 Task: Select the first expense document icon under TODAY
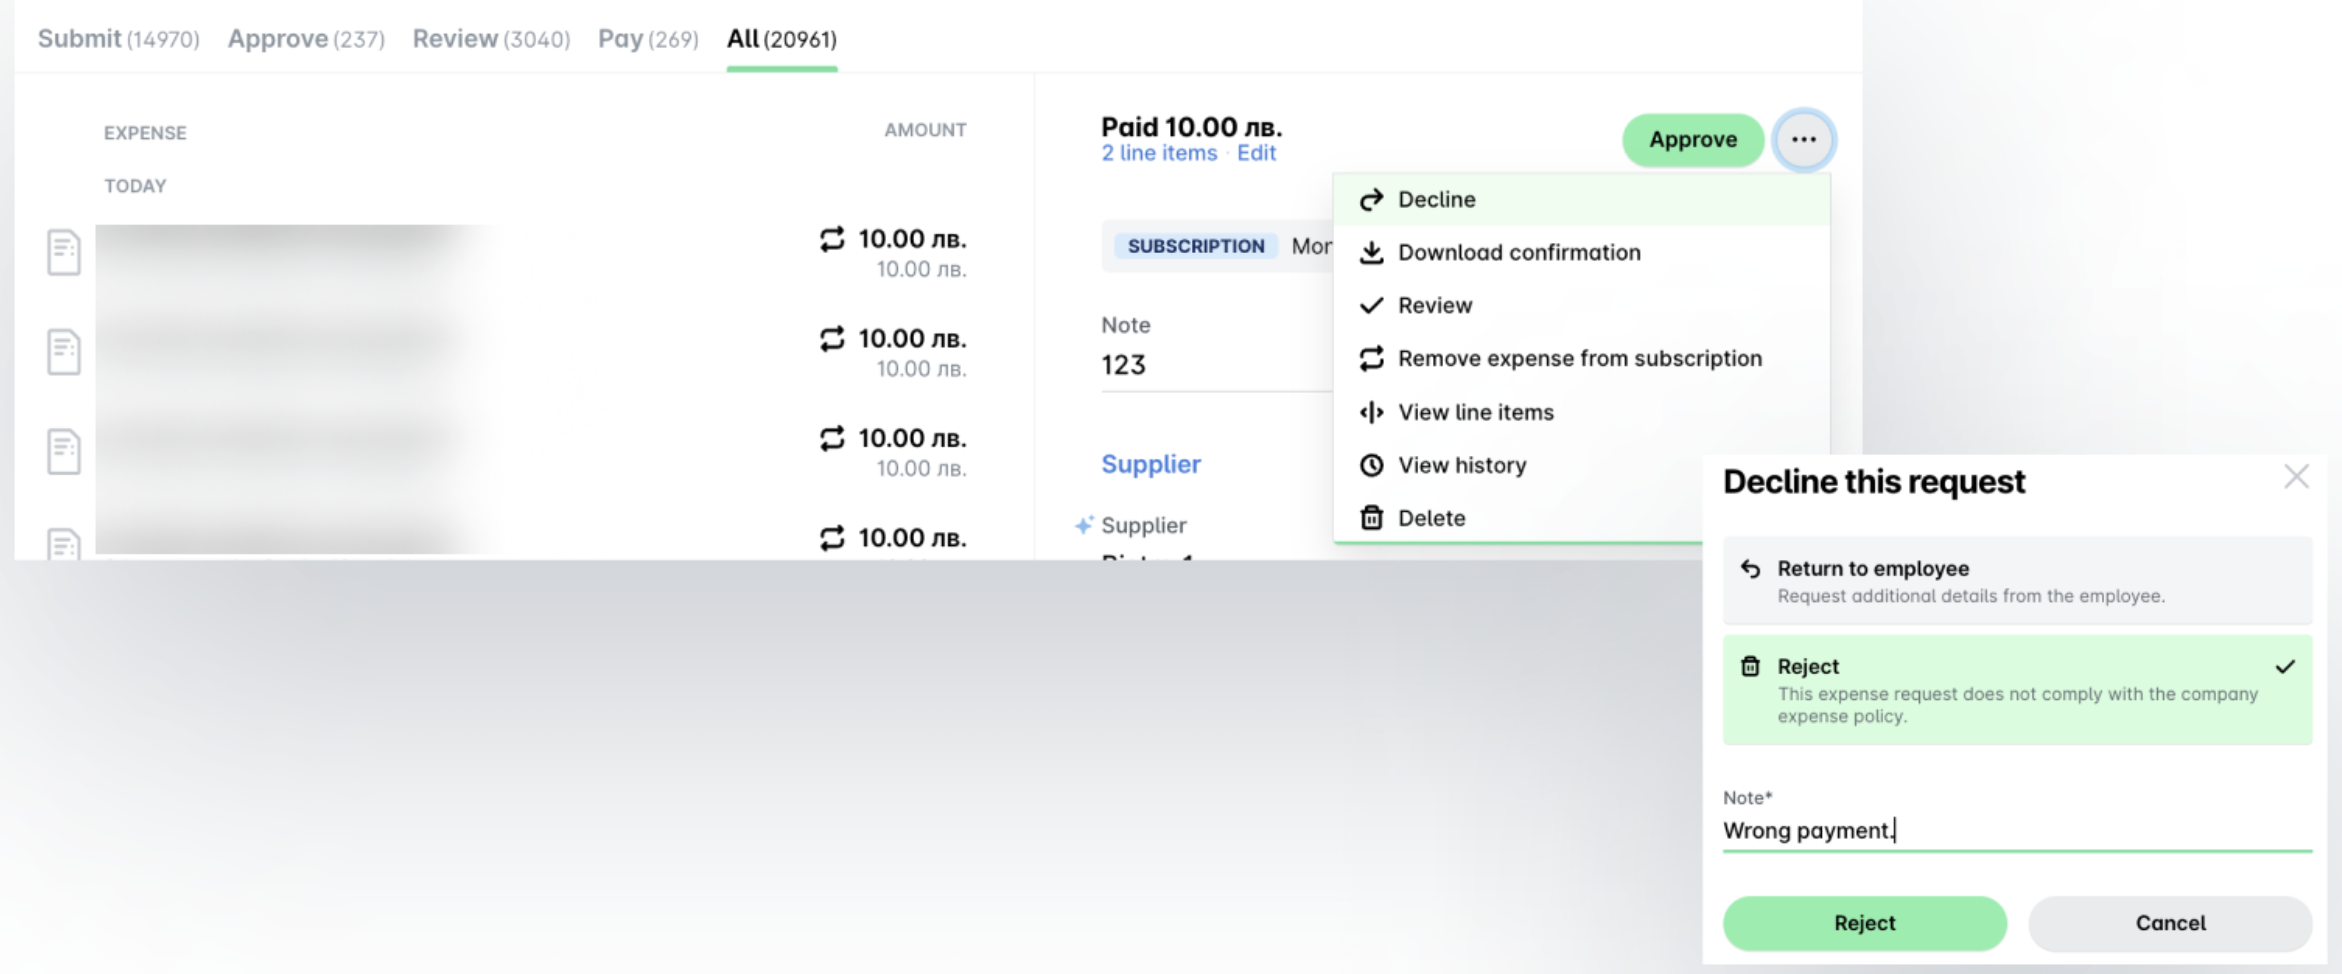[64, 252]
